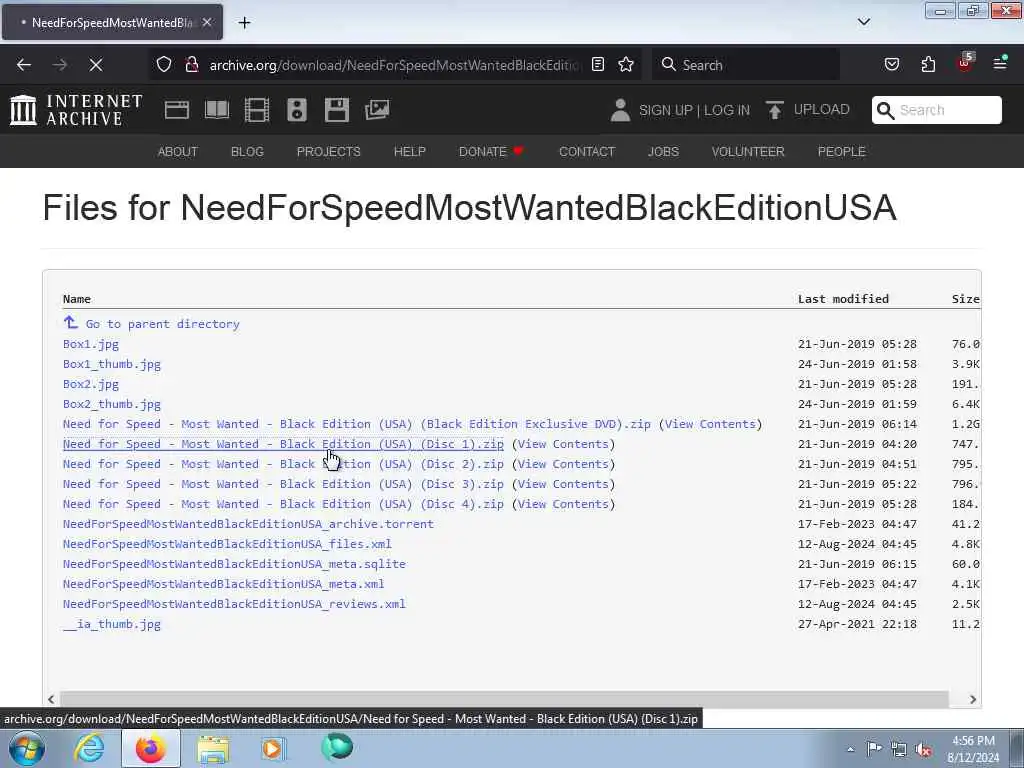Open the VOLUNTEER menu item
This screenshot has width=1024, height=768.
click(x=748, y=152)
